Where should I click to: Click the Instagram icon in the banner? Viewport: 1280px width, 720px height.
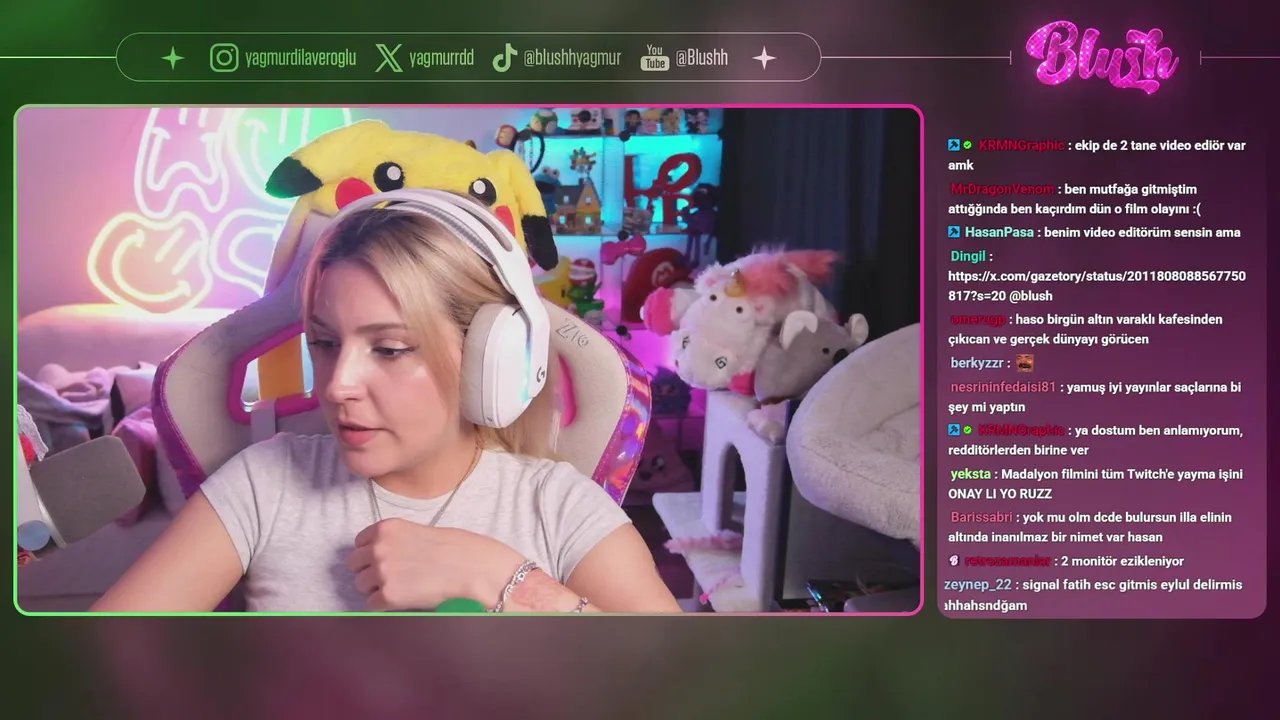[x=224, y=58]
